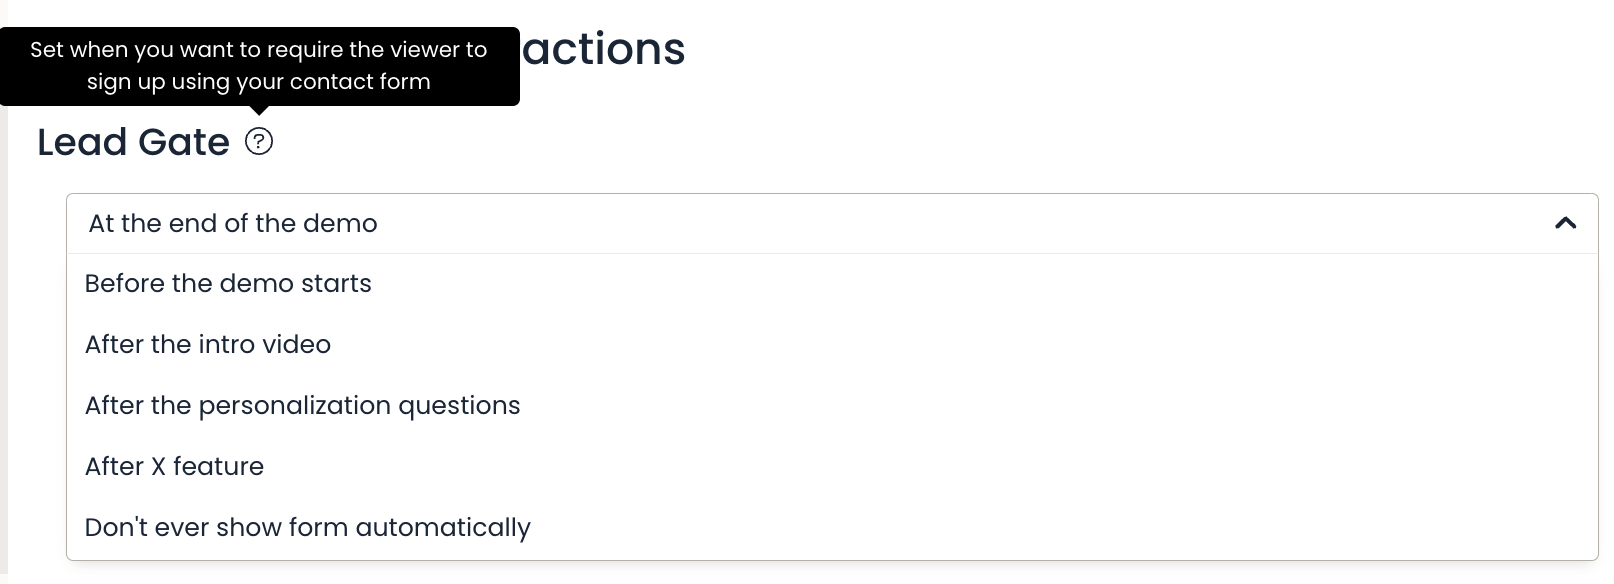This screenshot has height=584, width=1614.
Task: Click the word 'Gate' in the heading
Action: click(x=184, y=142)
